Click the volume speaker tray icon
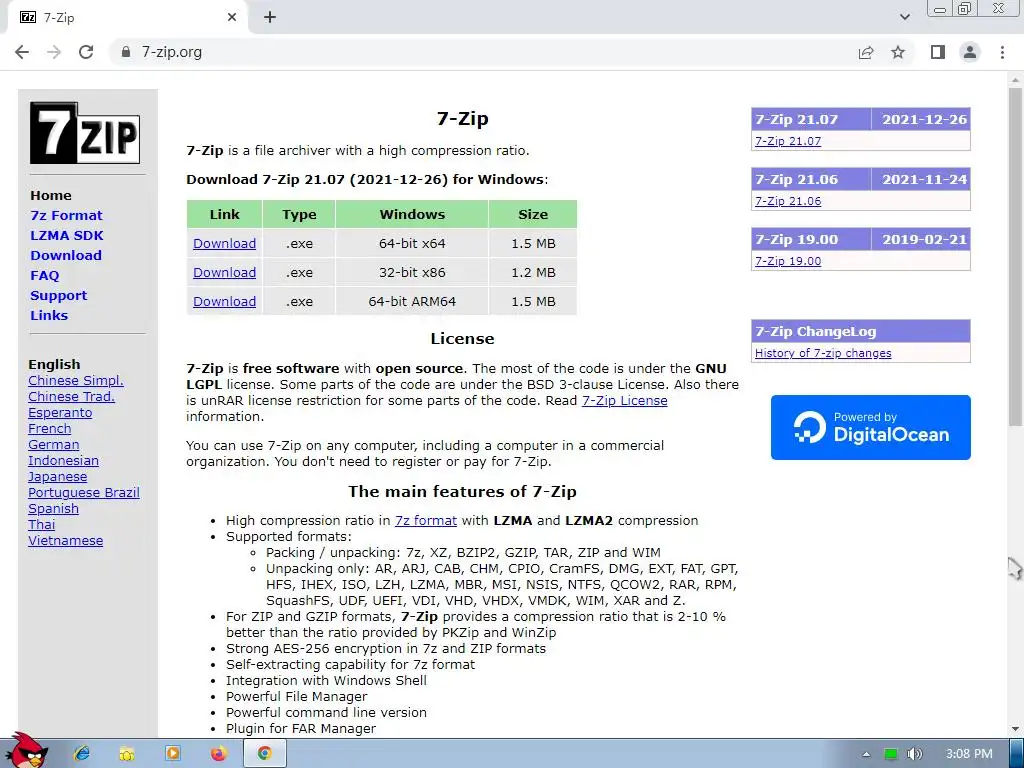 click(x=915, y=754)
